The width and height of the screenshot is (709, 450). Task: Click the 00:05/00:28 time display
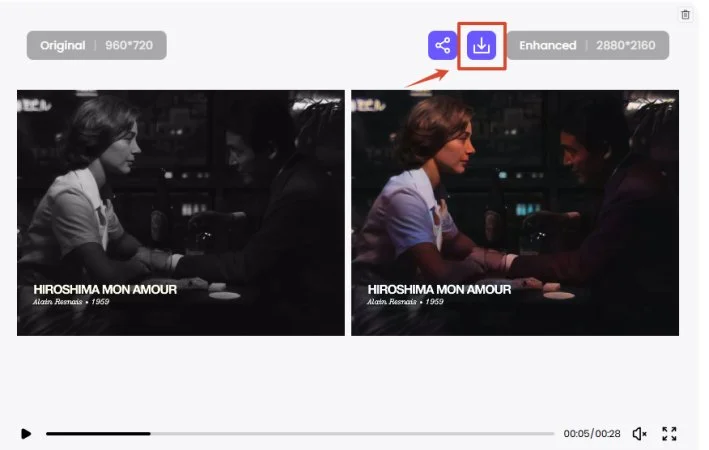[592, 434]
